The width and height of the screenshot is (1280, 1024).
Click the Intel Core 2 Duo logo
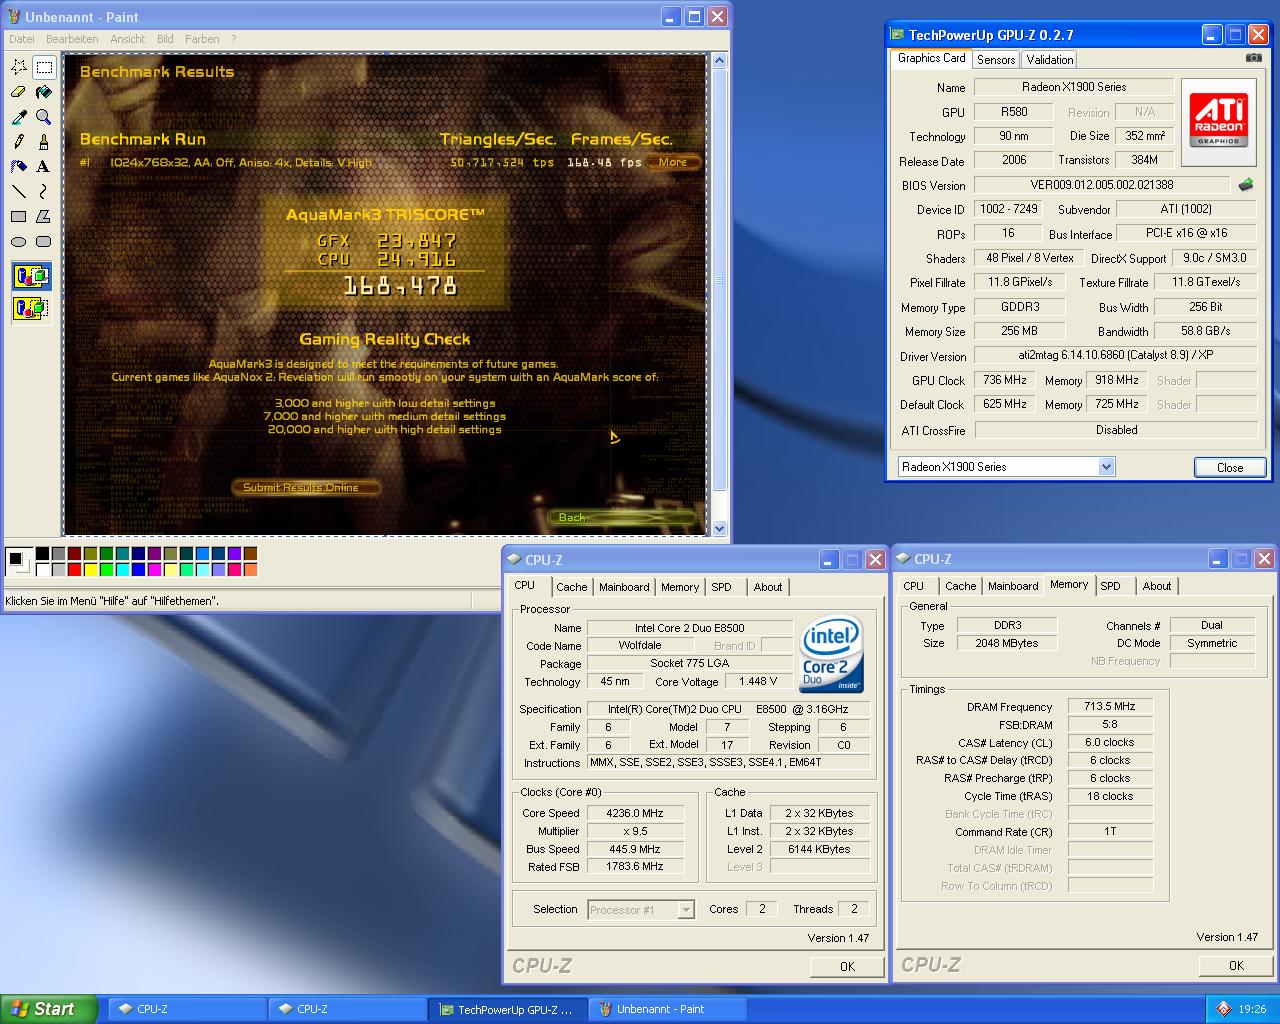point(832,653)
